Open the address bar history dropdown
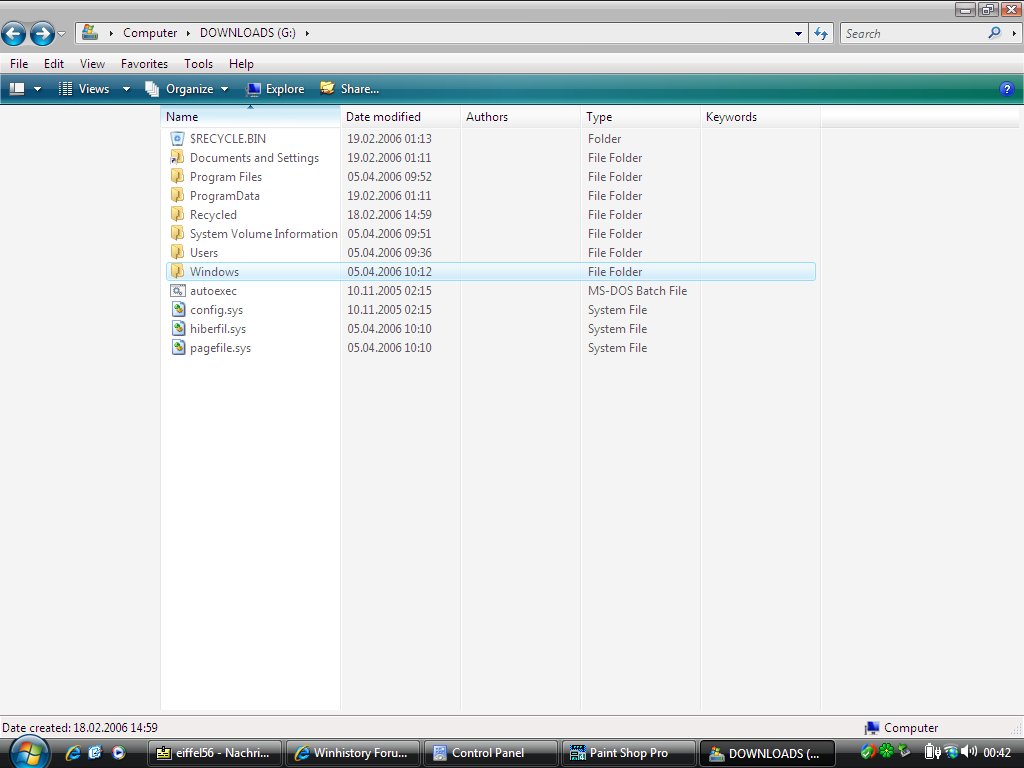Viewport: 1024px width, 768px height. 797,32
